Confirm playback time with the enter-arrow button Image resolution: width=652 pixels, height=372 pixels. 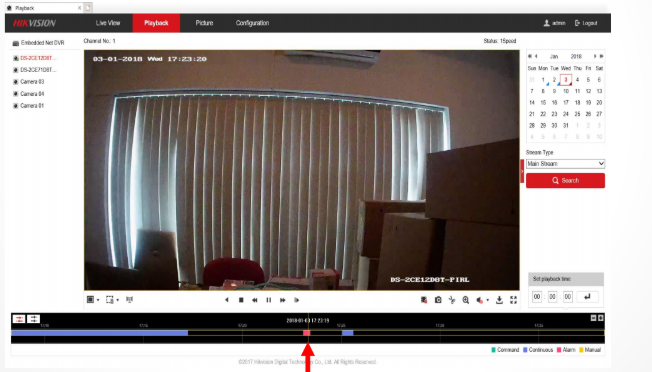(x=587, y=297)
